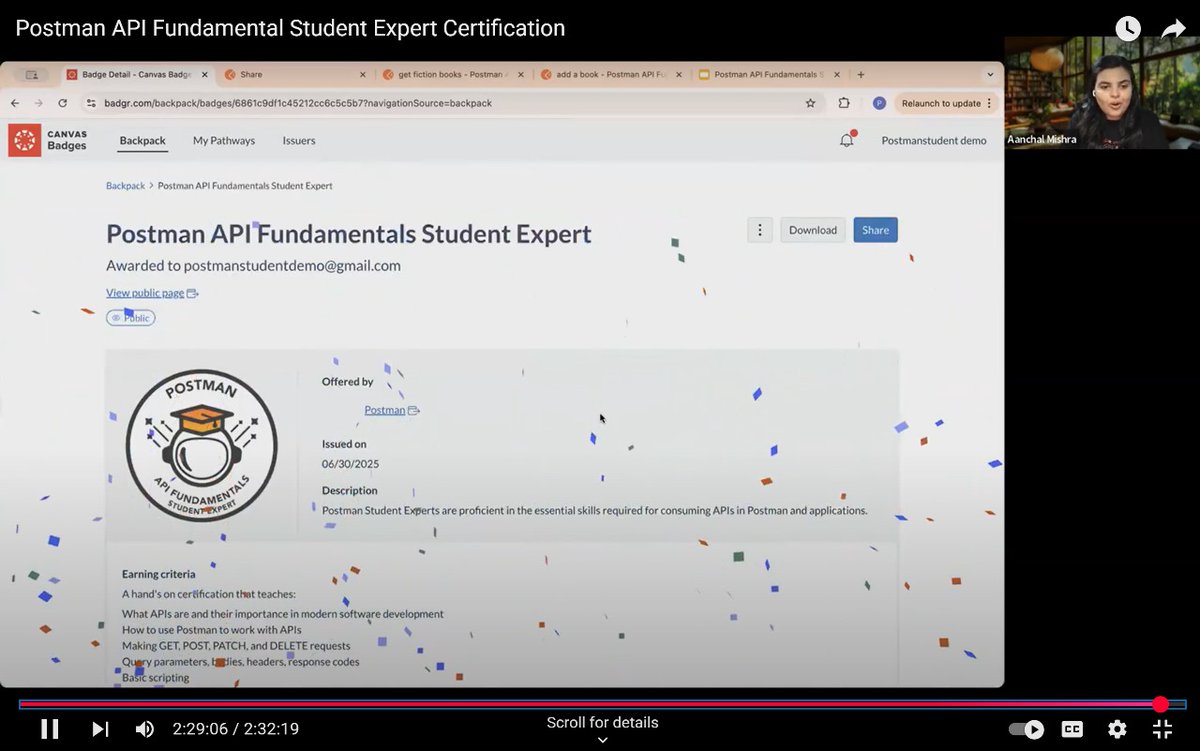The height and width of the screenshot is (751, 1200).
Task: Click Relaunch to update button
Action: pyautogui.click(x=941, y=103)
